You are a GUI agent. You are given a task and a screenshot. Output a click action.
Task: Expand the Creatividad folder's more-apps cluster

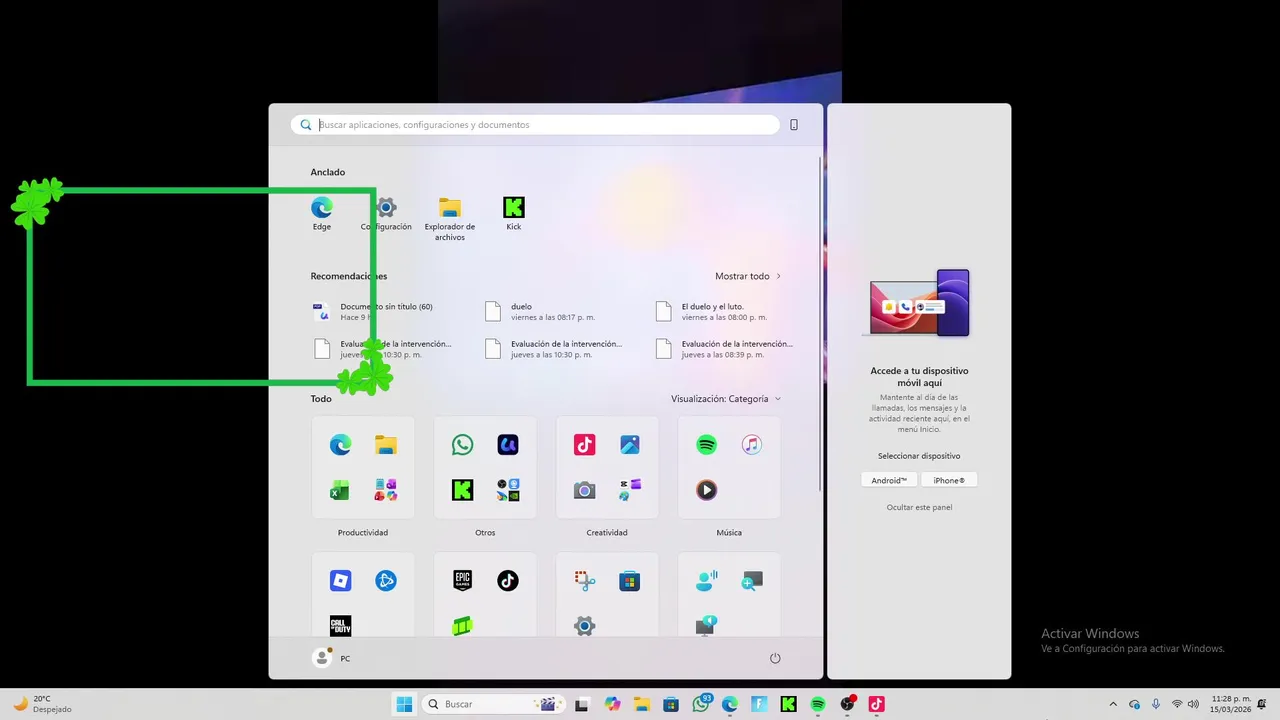click(630, 490)
